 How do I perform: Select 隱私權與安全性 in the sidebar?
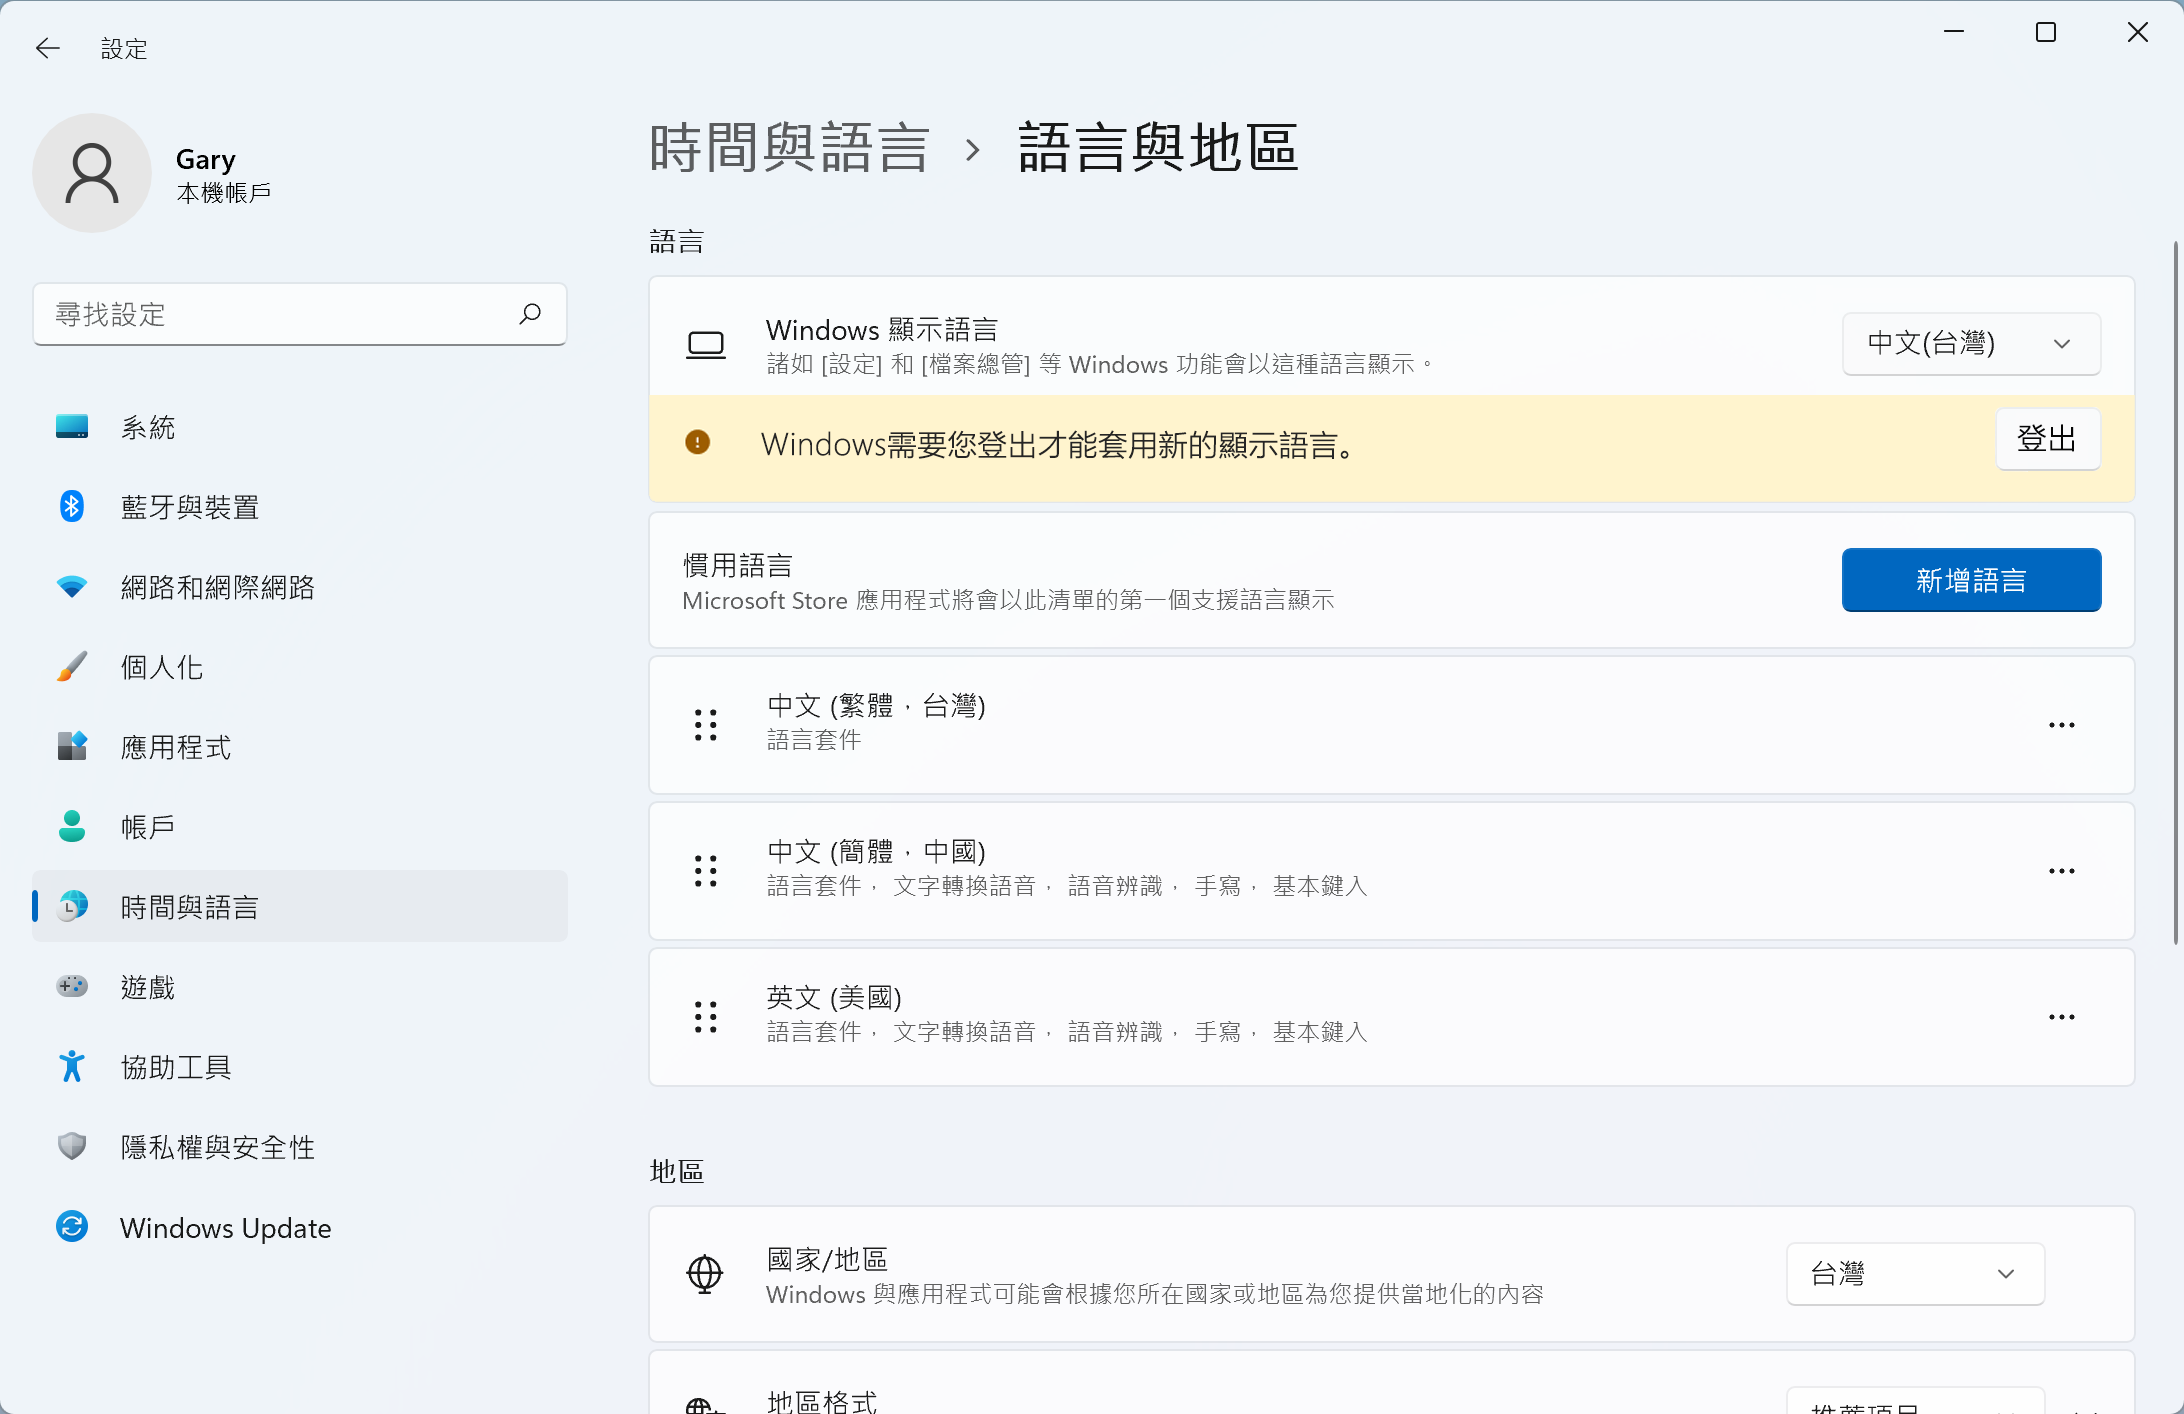pos(300,1147)
